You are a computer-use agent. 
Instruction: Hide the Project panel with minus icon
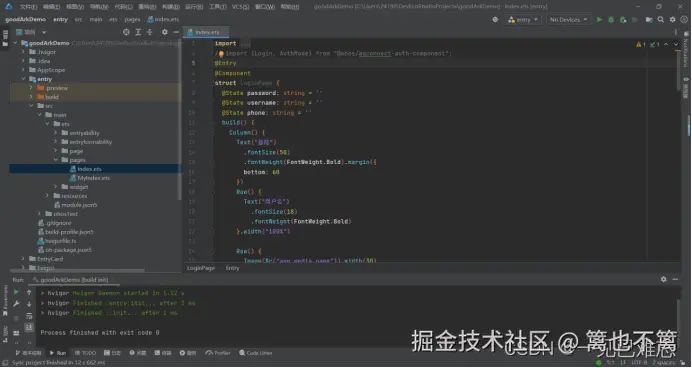coord(176,32)
